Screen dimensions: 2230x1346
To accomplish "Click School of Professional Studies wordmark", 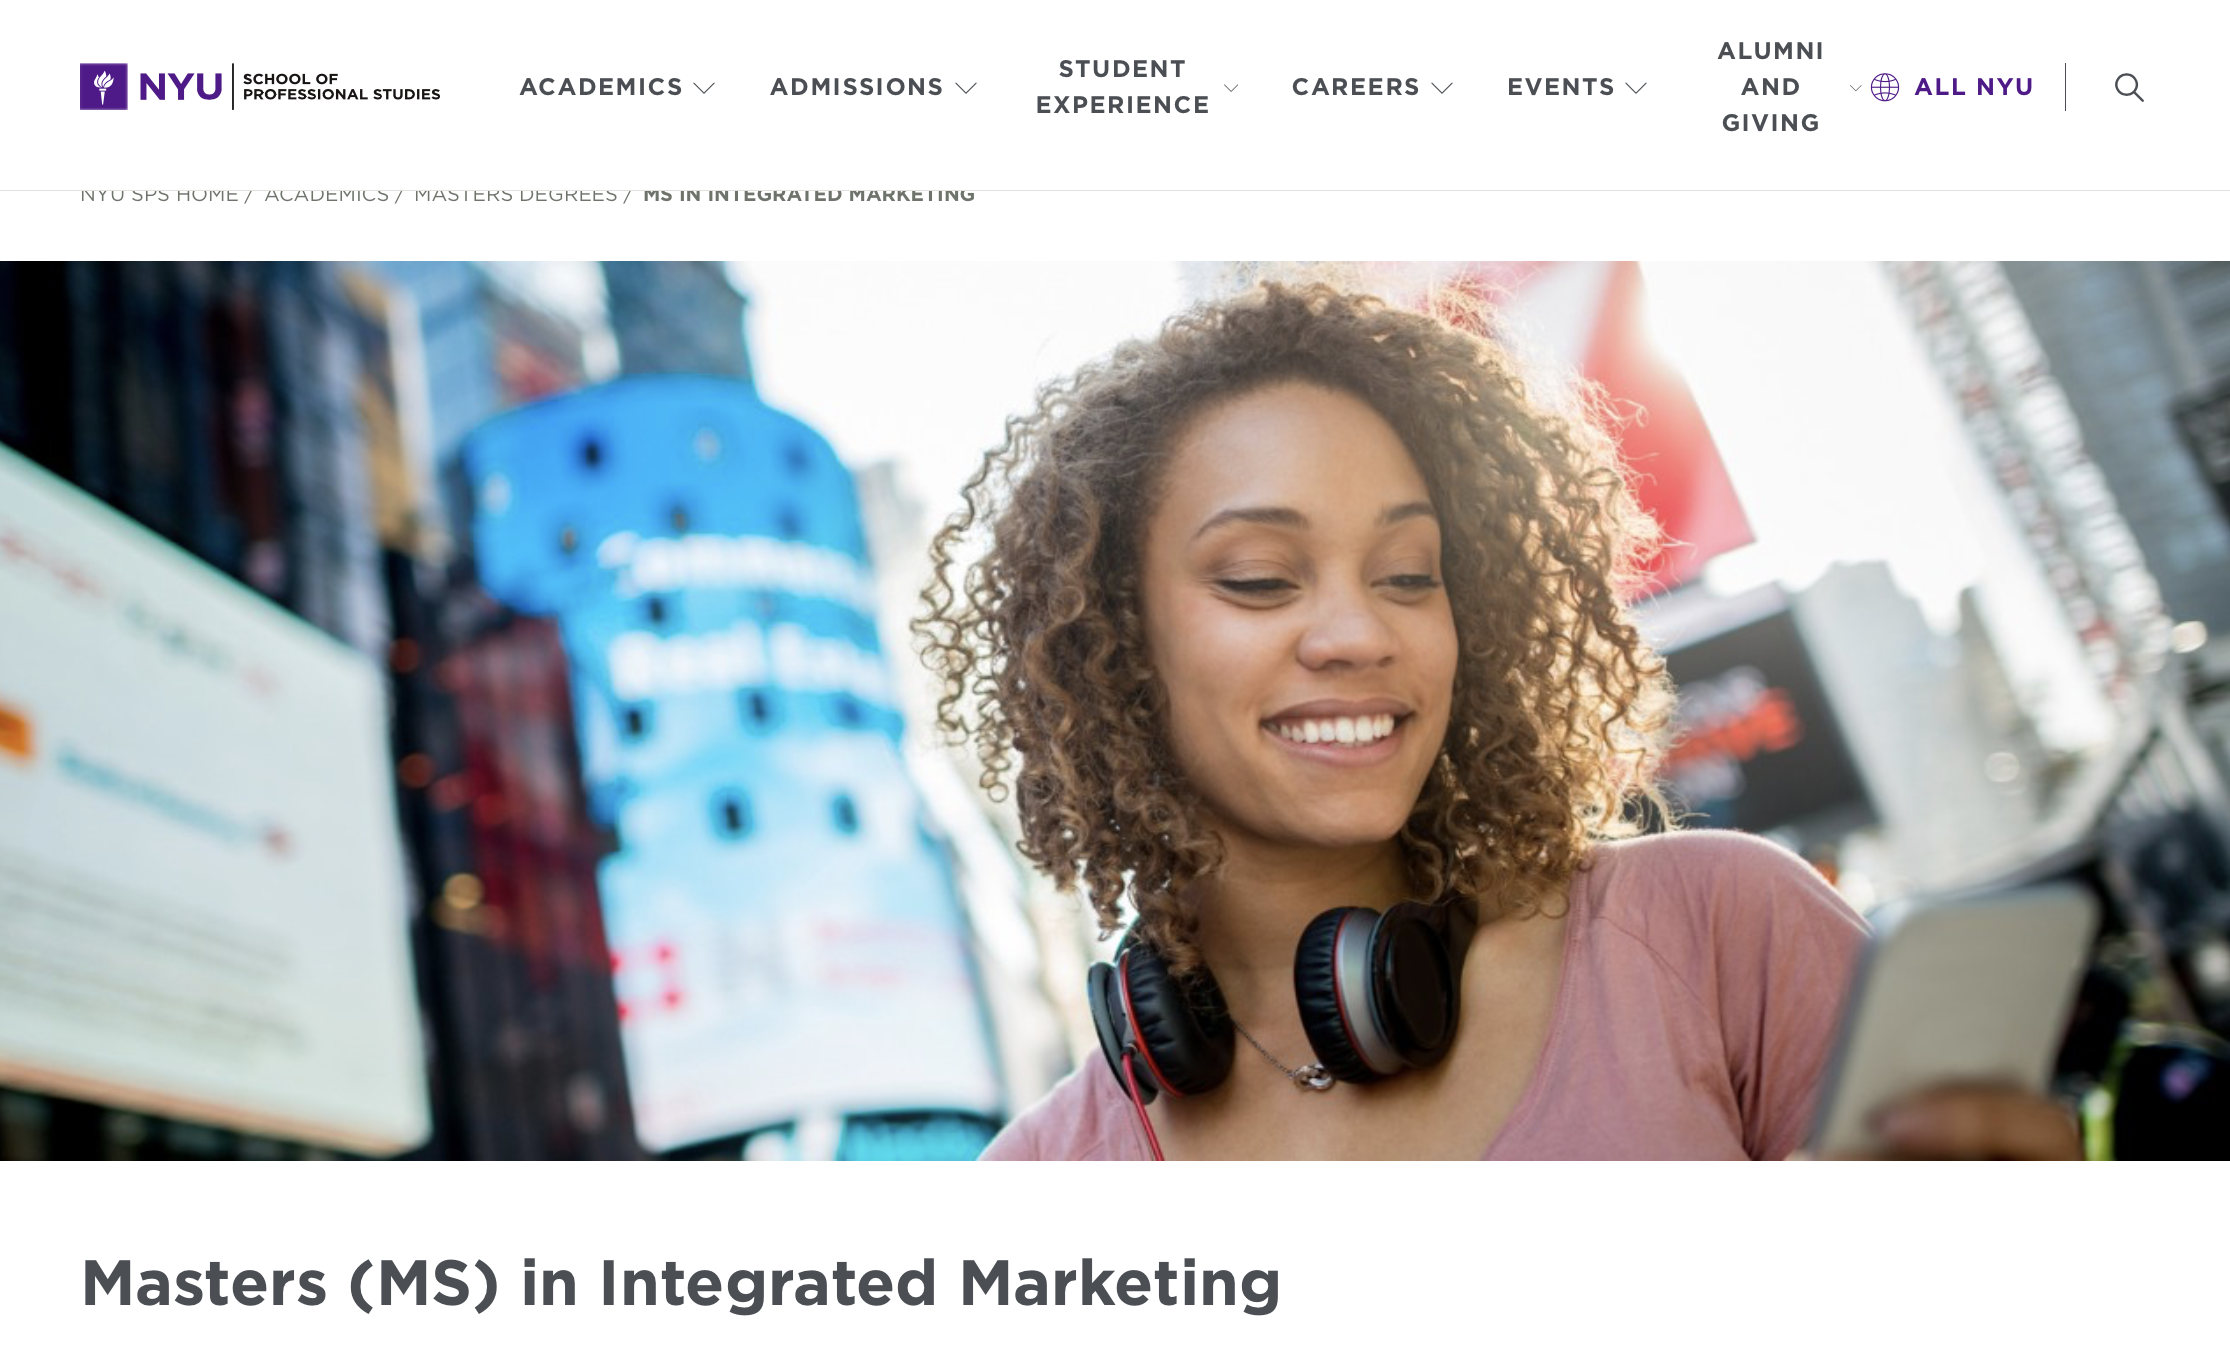I will tap(341, 87).
